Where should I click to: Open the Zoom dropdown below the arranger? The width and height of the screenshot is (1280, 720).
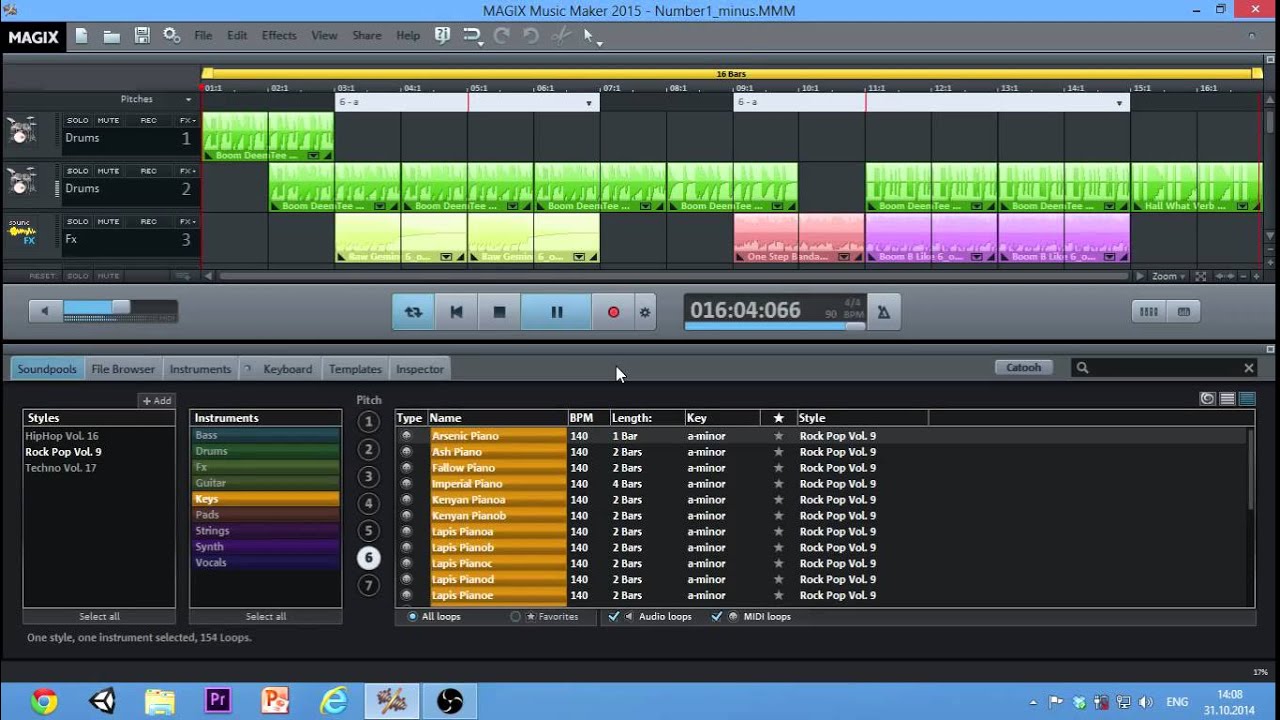(1169, 276)
